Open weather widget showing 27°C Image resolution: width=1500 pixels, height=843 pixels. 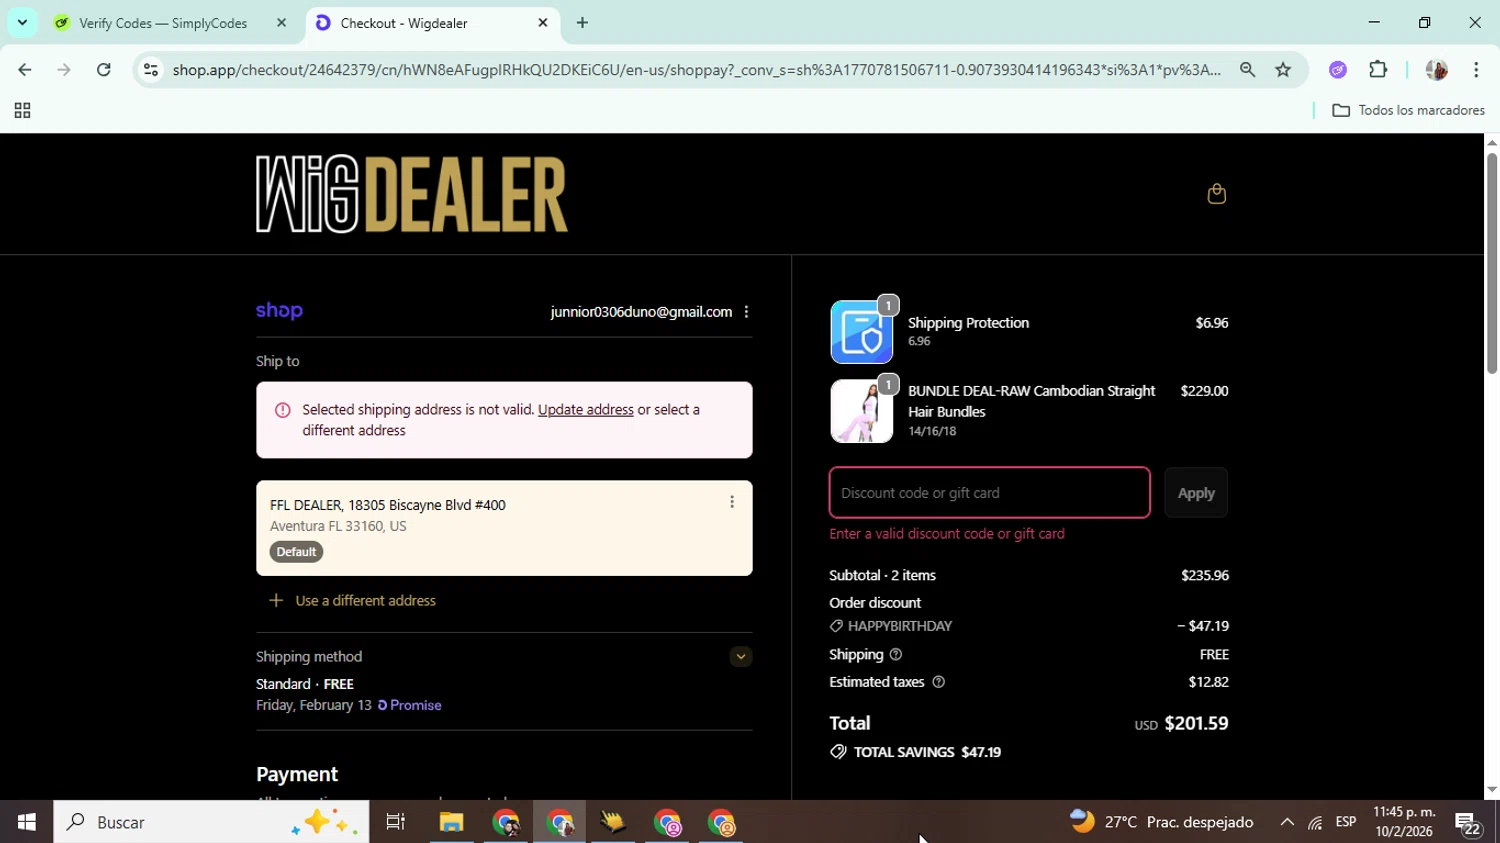click(1161, 822)
